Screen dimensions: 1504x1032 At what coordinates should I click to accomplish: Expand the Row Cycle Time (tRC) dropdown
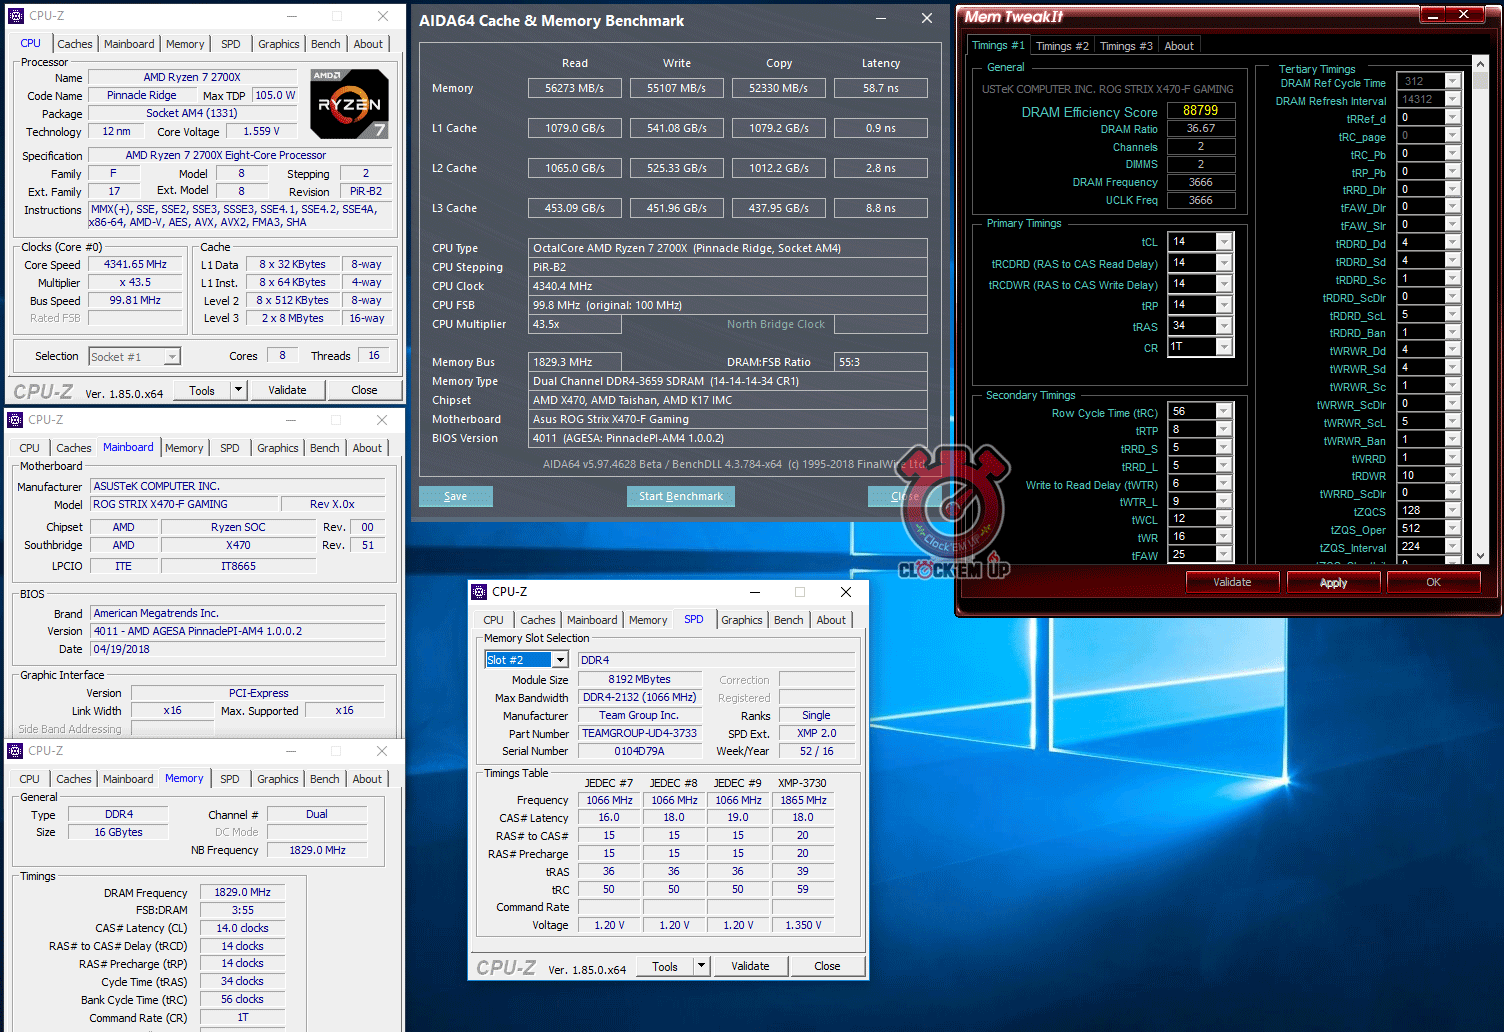tap(1224, 412)
